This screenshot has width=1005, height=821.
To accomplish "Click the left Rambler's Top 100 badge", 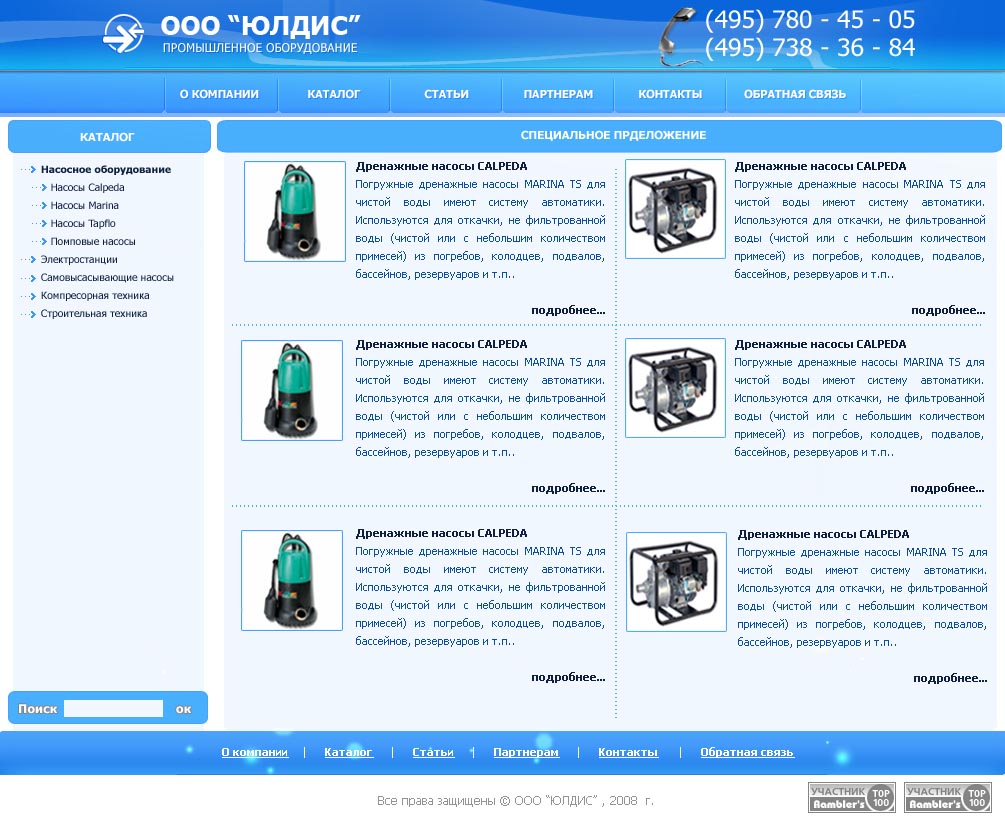I will 849,795.
